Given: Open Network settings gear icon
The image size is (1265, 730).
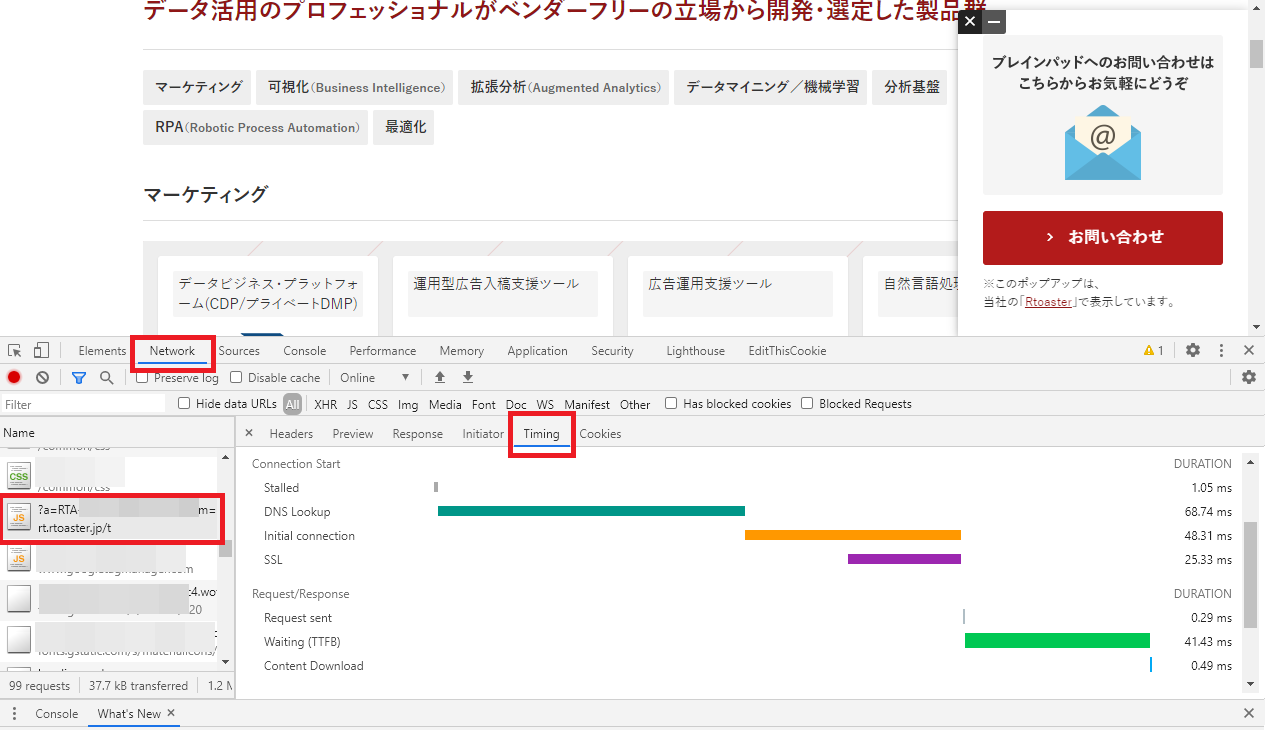Looking at the screenshot, I should pyautogui.click(x=1248, y=377).
